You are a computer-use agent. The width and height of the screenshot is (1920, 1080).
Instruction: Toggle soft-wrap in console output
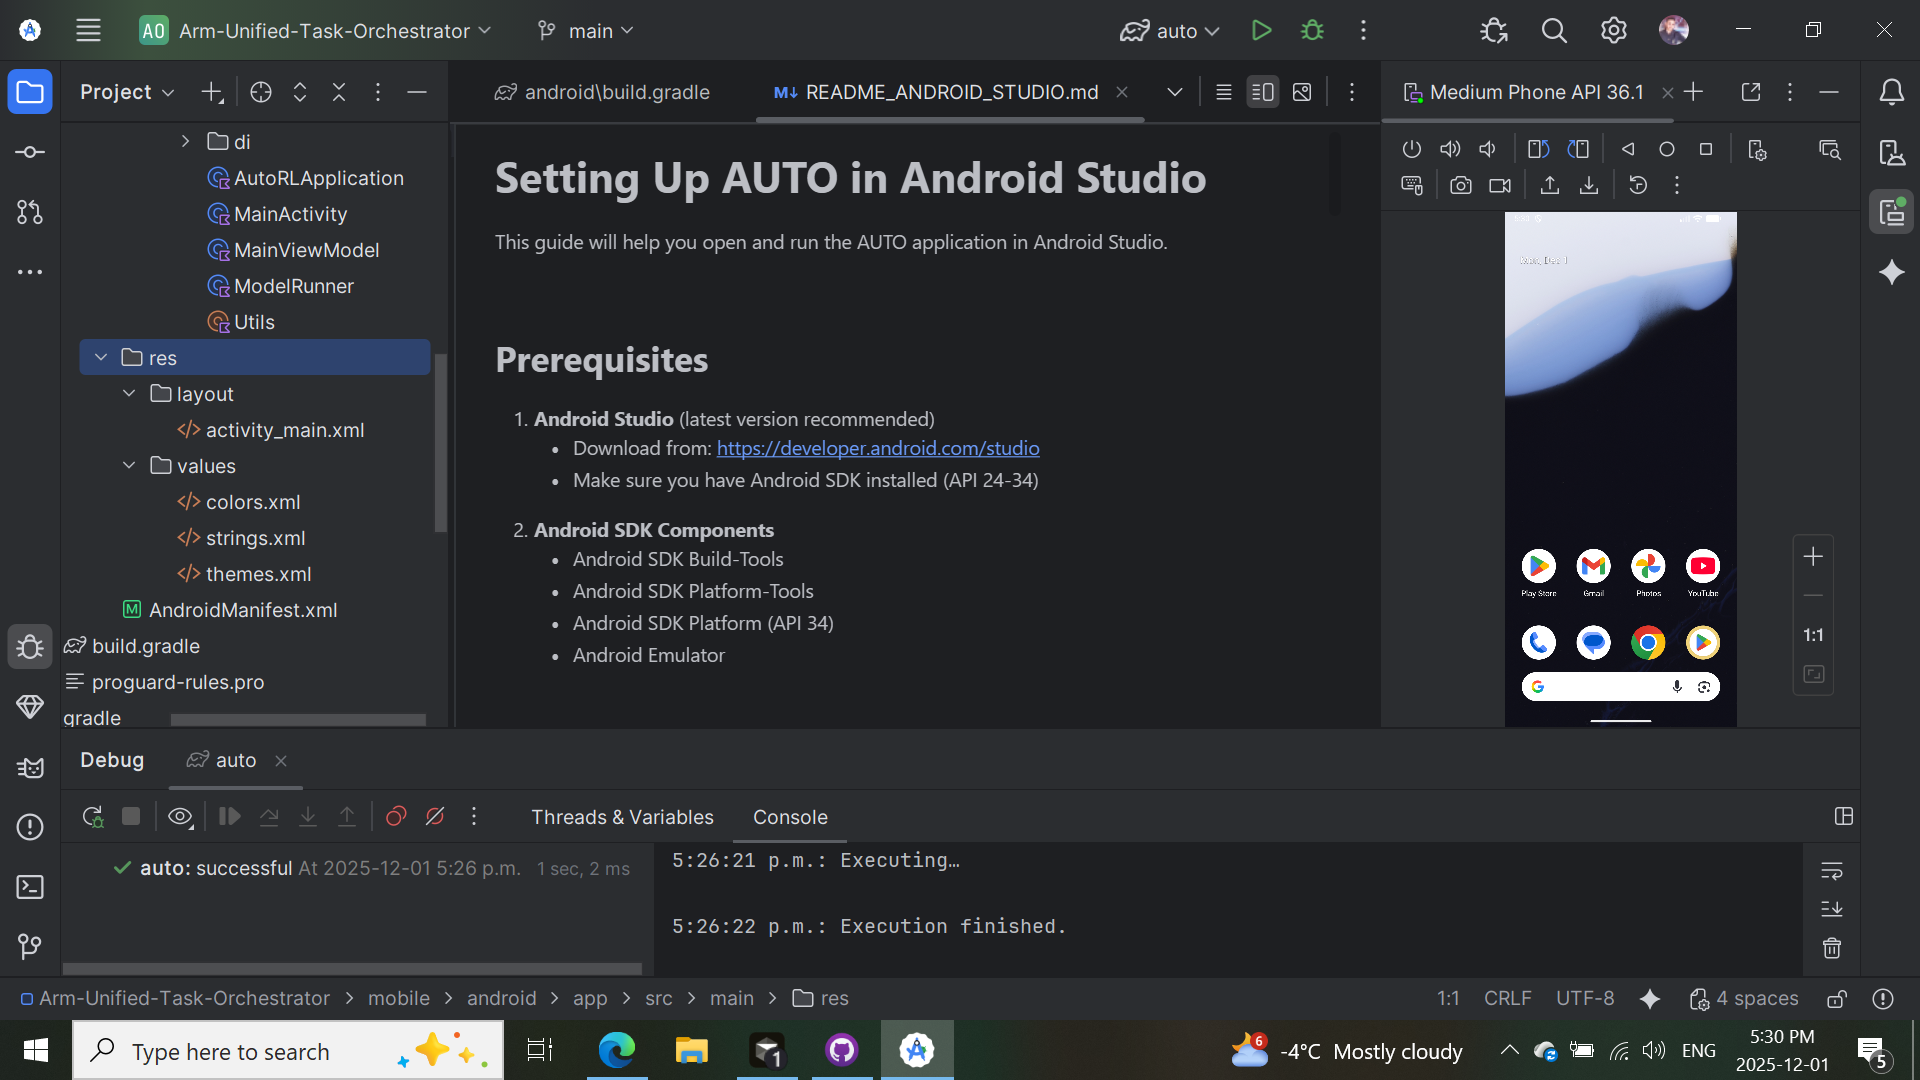point(1831,870)
